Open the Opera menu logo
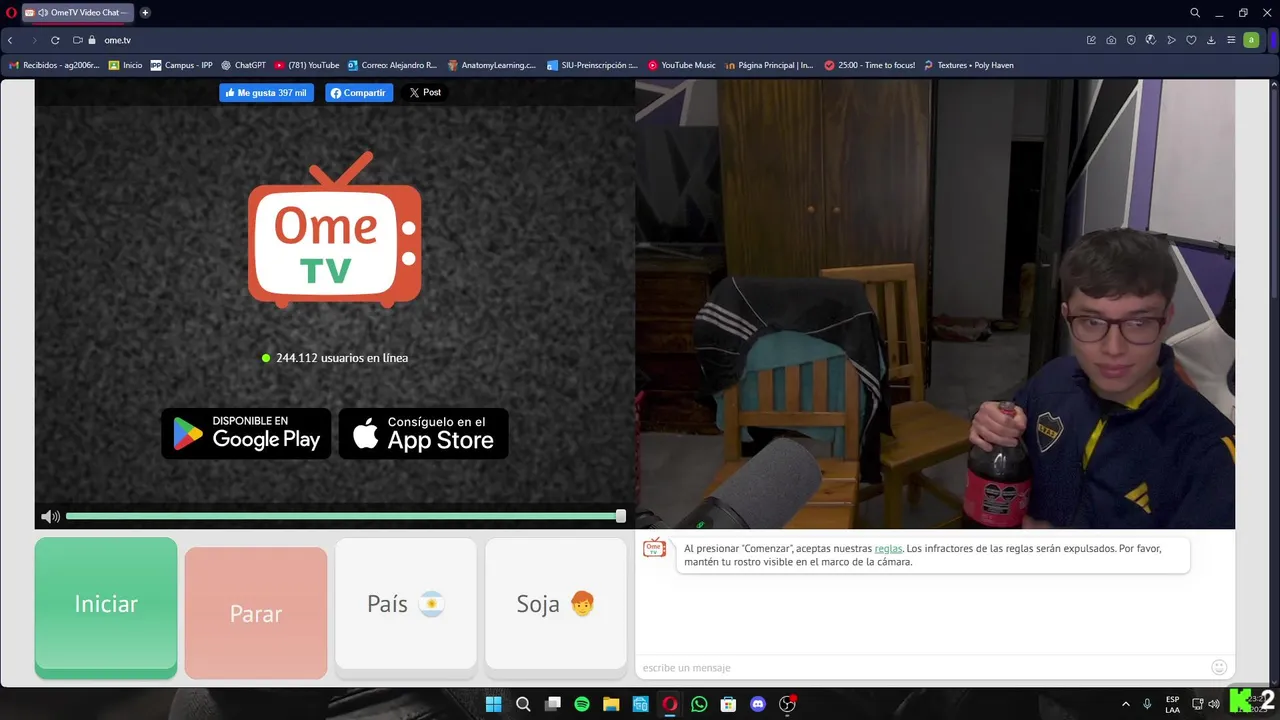 (x=12, y=13)
